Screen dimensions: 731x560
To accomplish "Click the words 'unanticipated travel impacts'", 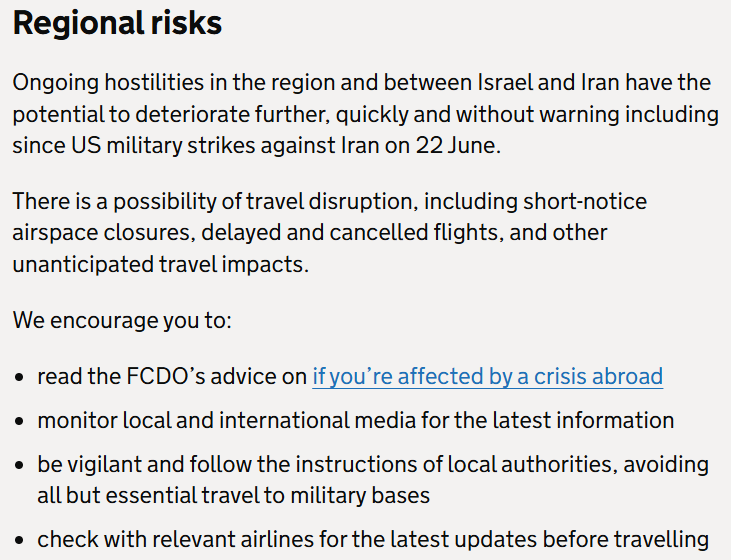I will (159, 264).
